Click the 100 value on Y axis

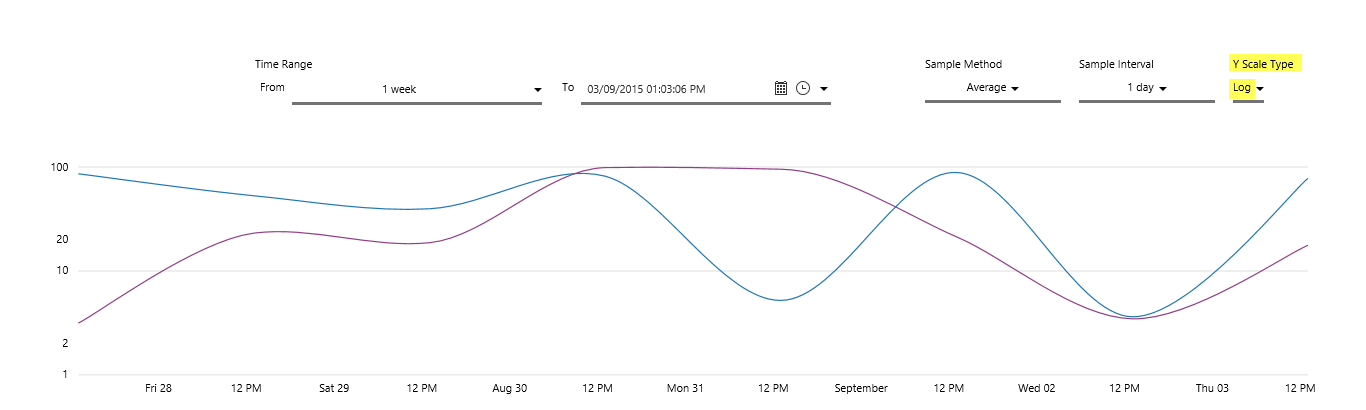click(58, 168)
